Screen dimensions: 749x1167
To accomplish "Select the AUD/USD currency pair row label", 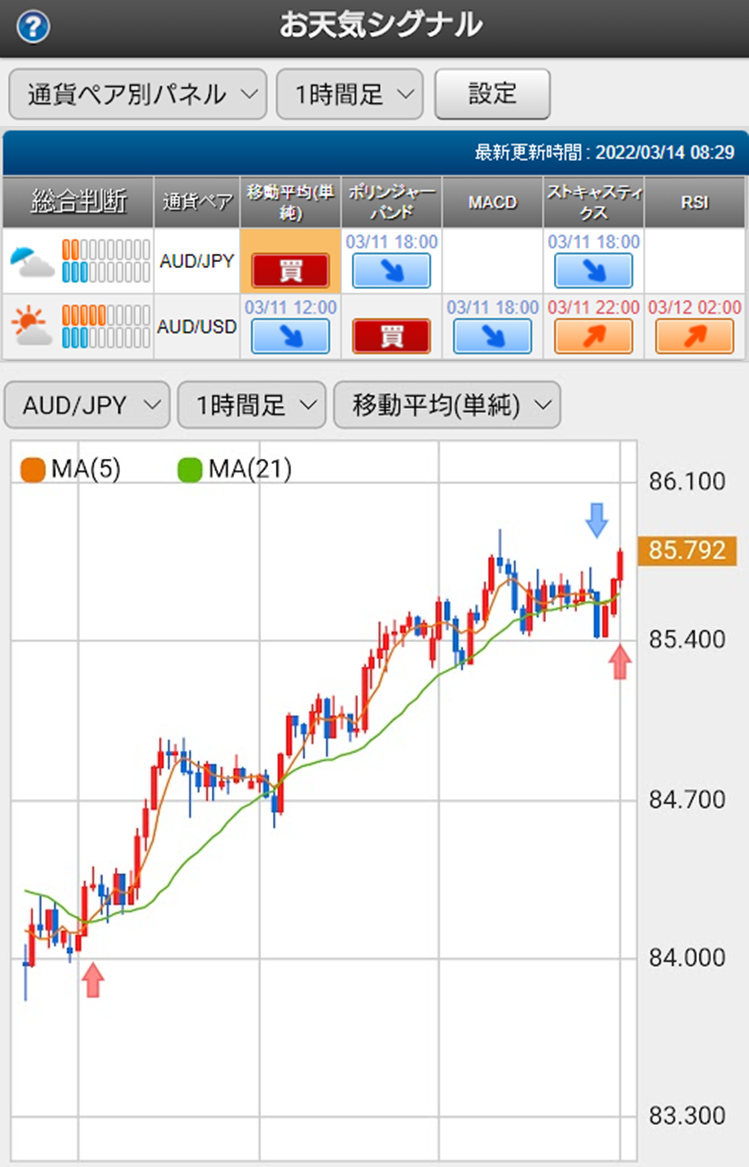I will click(x=197, y=327).
